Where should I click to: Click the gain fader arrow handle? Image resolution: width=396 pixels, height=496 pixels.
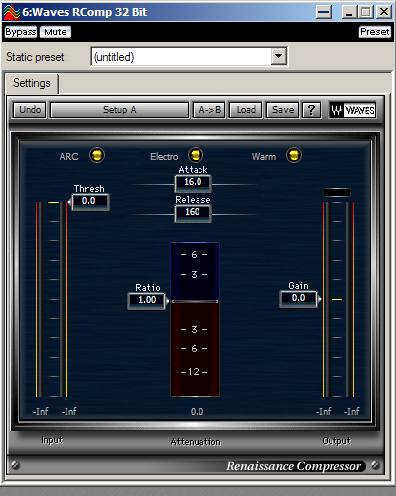(x=319, y=299)
